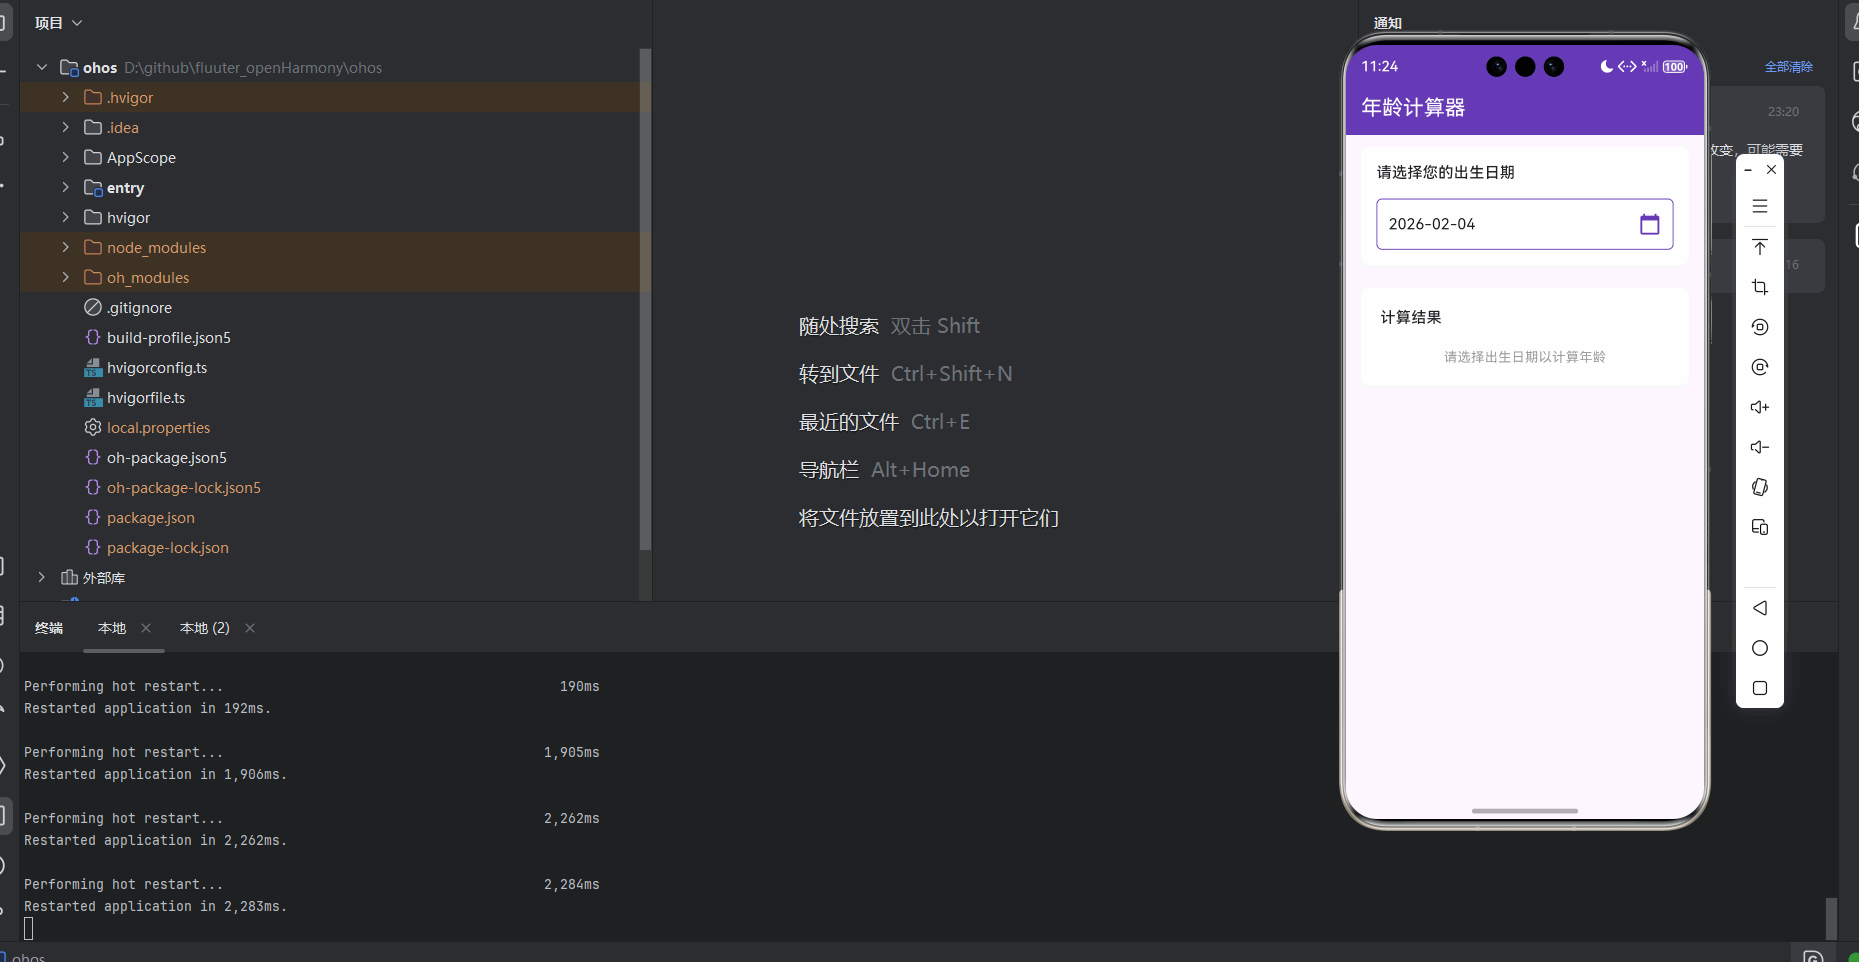This screenshot has height=962, width=1859.
Task: Select oh-package.json5 file
Action: (167, 458)
